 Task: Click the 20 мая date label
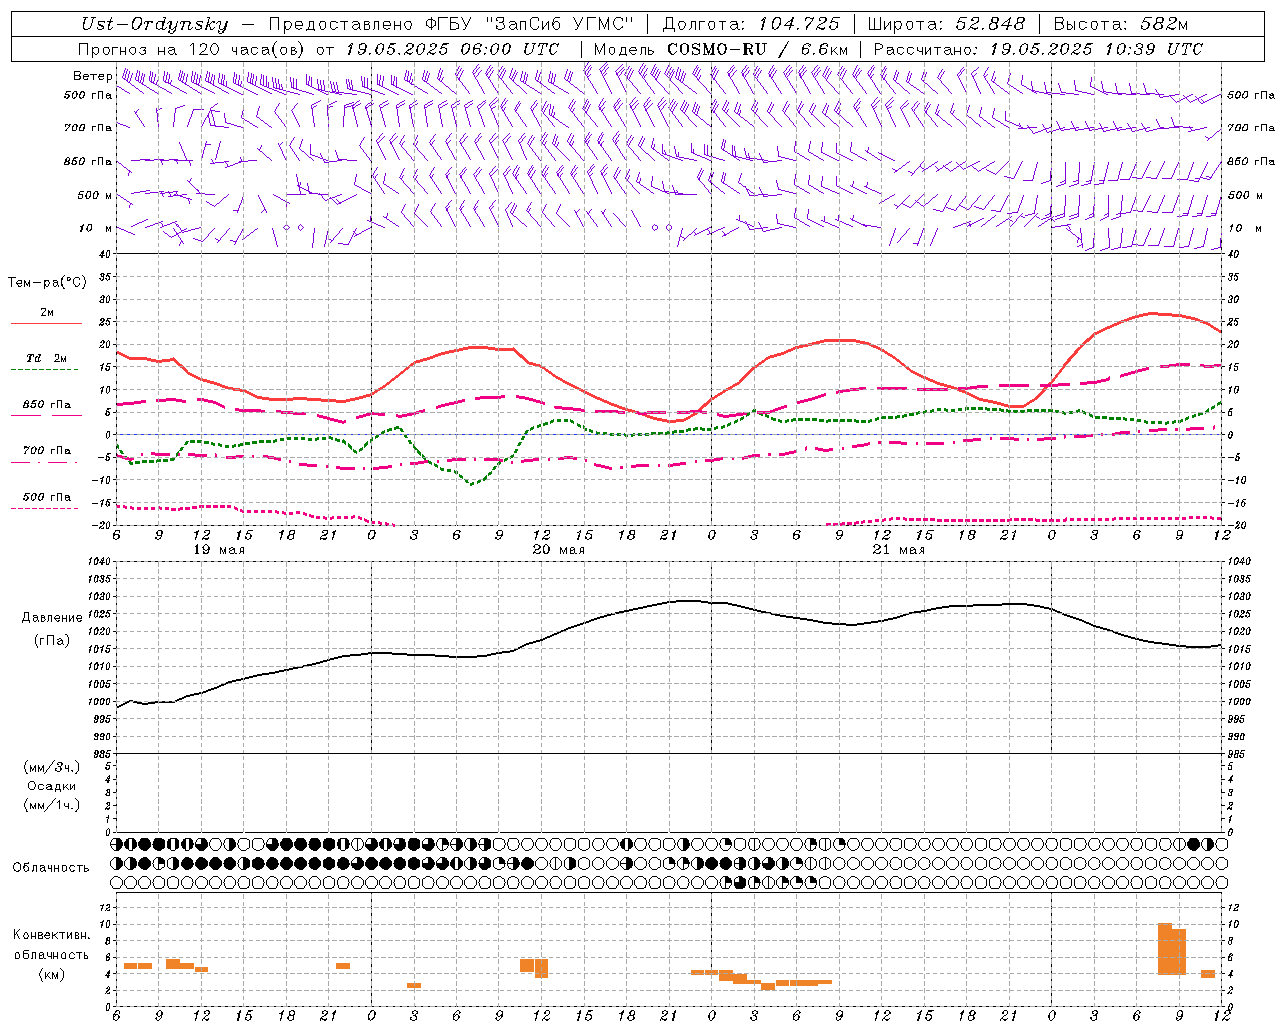[559, 550]
